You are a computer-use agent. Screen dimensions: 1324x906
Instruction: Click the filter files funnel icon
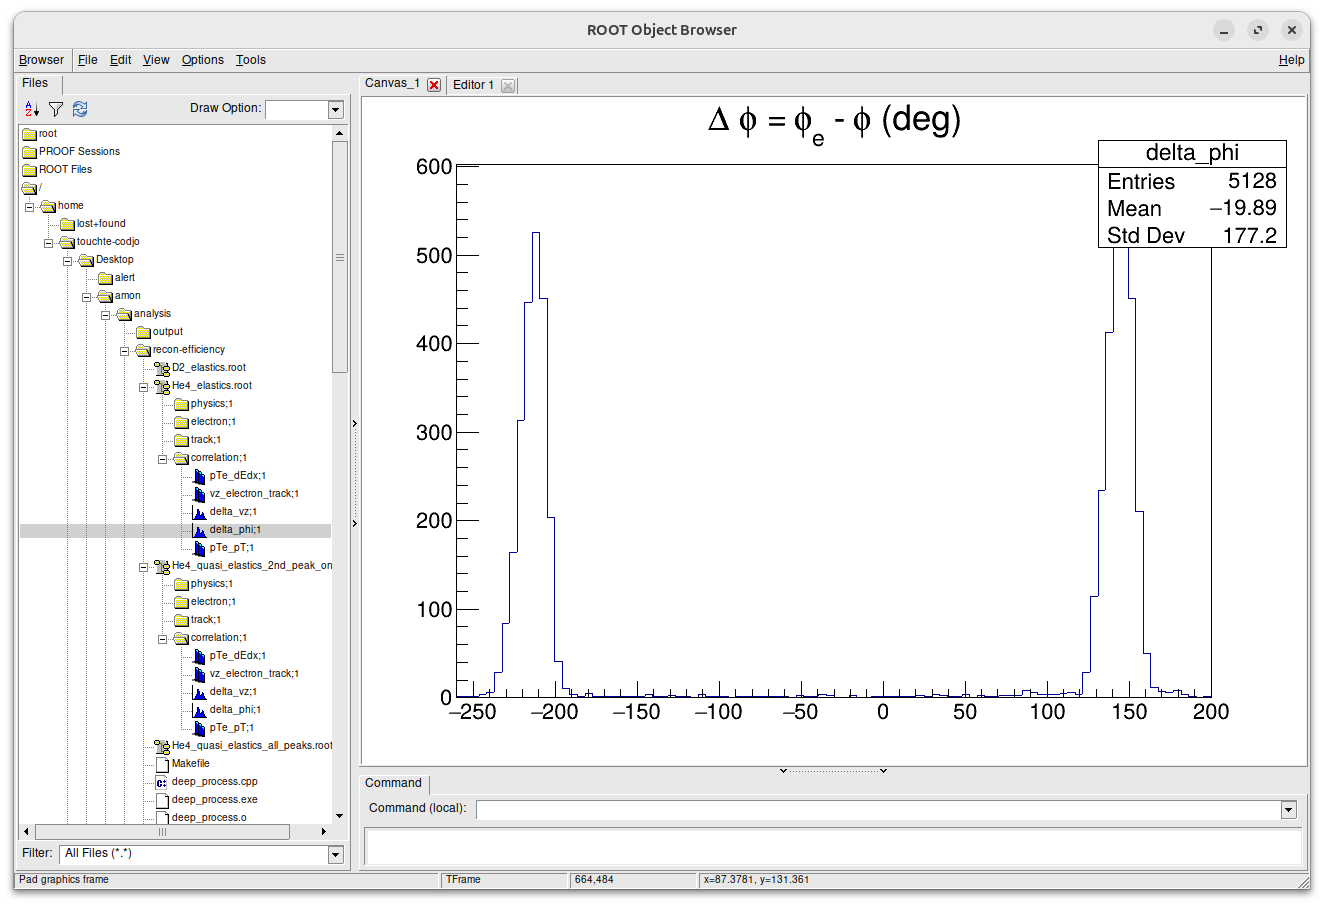point(56,109)
